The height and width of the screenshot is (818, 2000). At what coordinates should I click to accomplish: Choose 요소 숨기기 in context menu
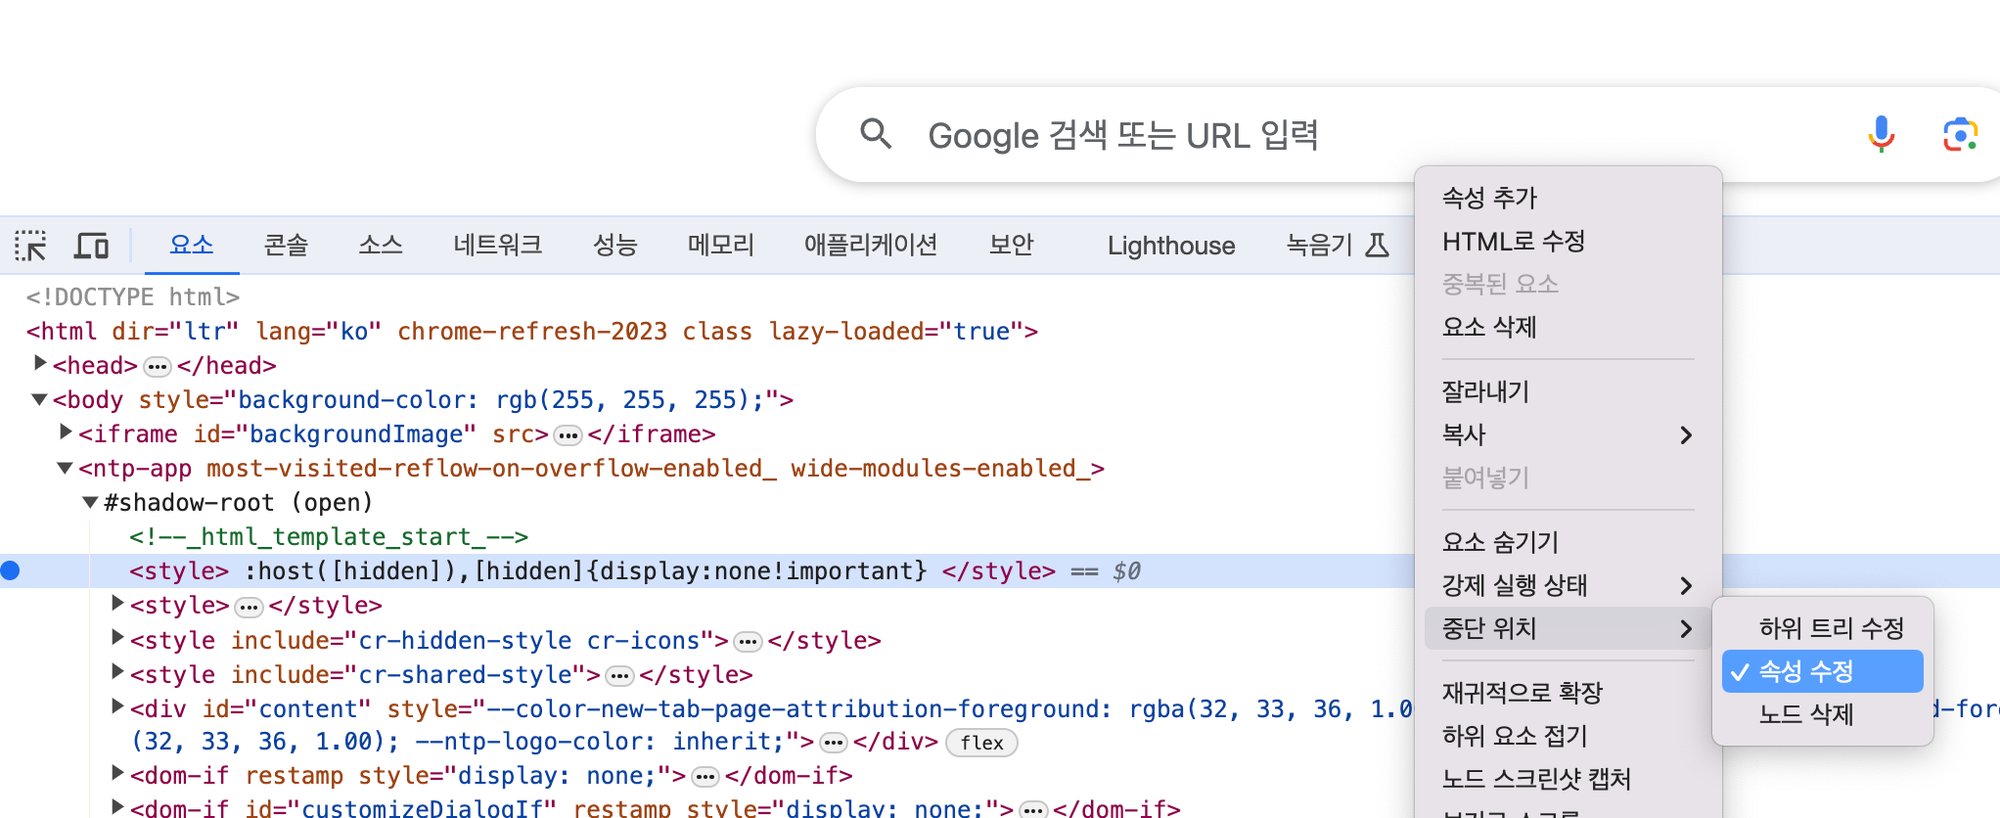click(1568, 542)
